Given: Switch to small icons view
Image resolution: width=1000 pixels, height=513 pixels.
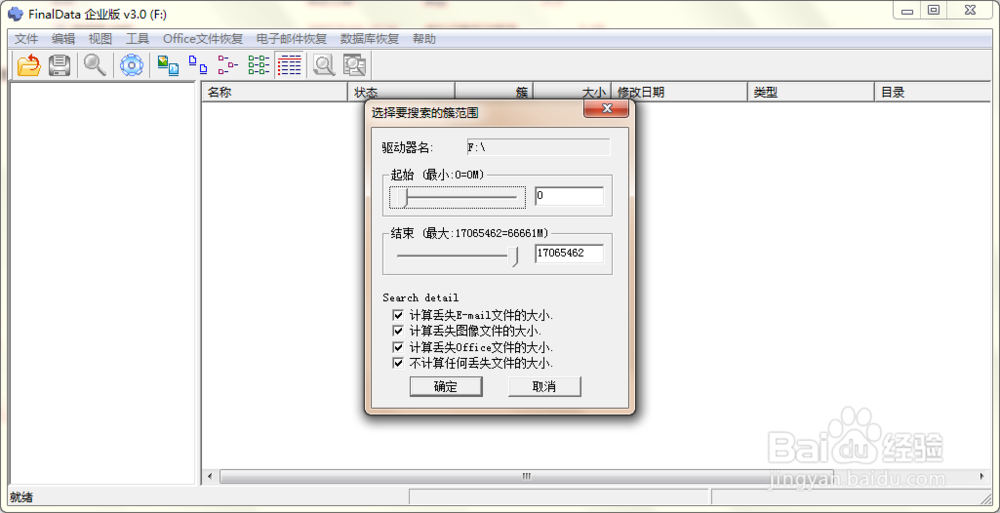Looking at the screenshot, I should click(198, 65).
